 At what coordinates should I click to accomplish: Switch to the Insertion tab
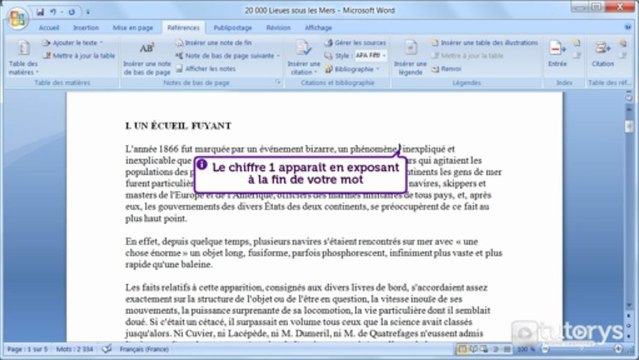tap(86, 28)
